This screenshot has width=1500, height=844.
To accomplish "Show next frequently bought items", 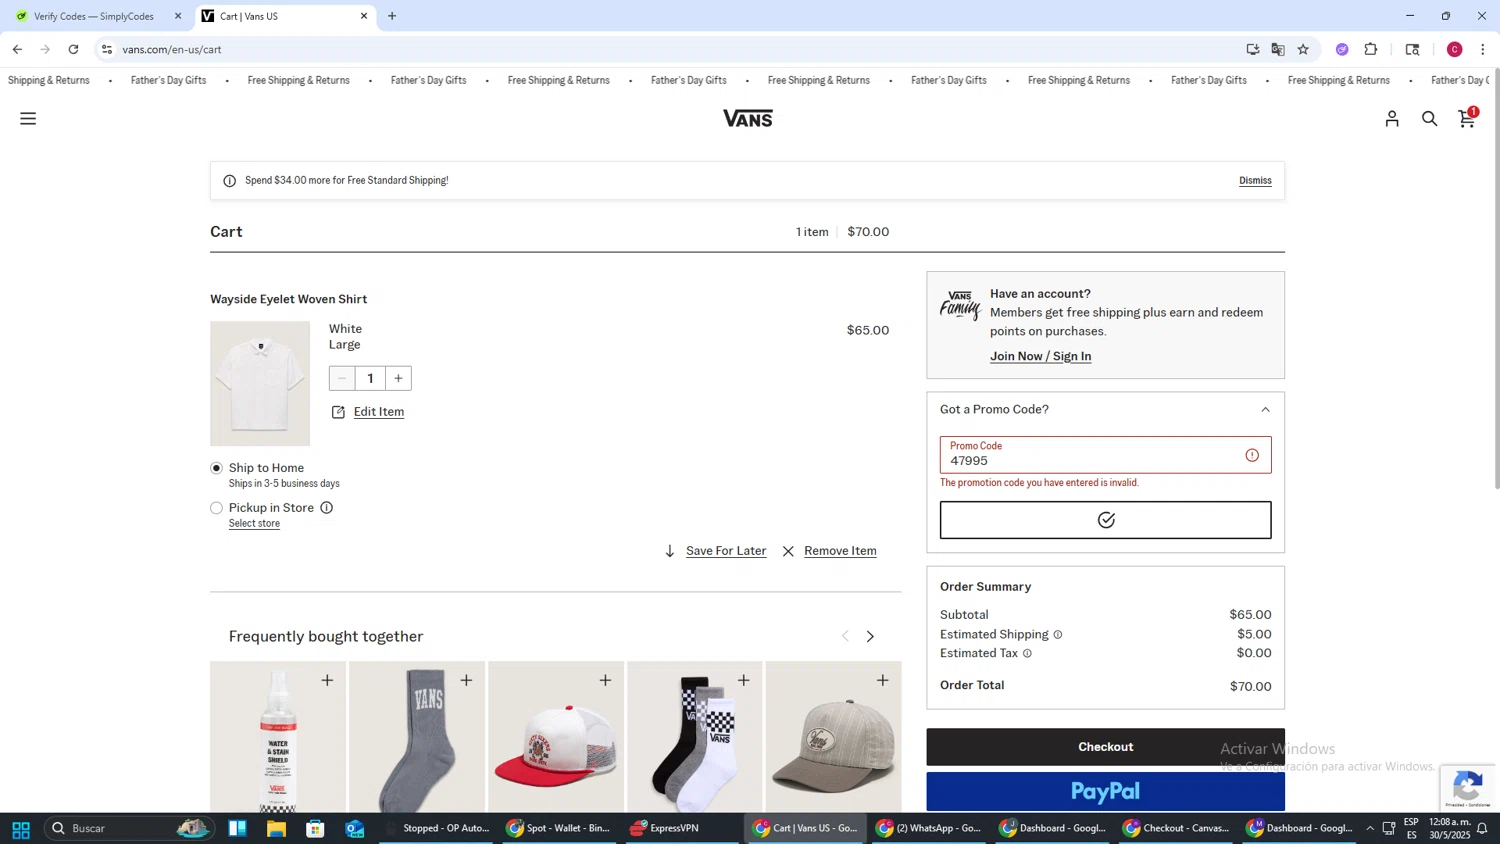I will point(870,636).
